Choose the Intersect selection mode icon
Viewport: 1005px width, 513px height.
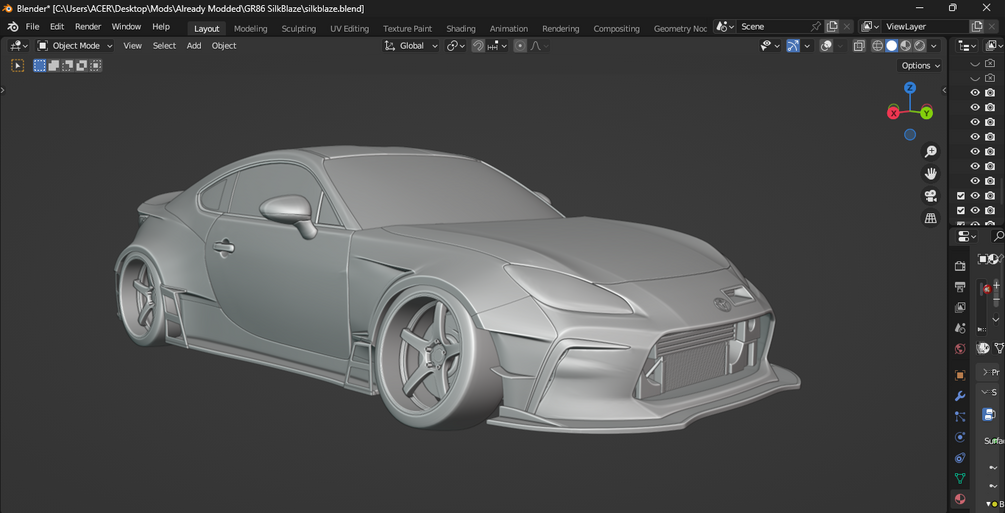[x=96, y=65]
